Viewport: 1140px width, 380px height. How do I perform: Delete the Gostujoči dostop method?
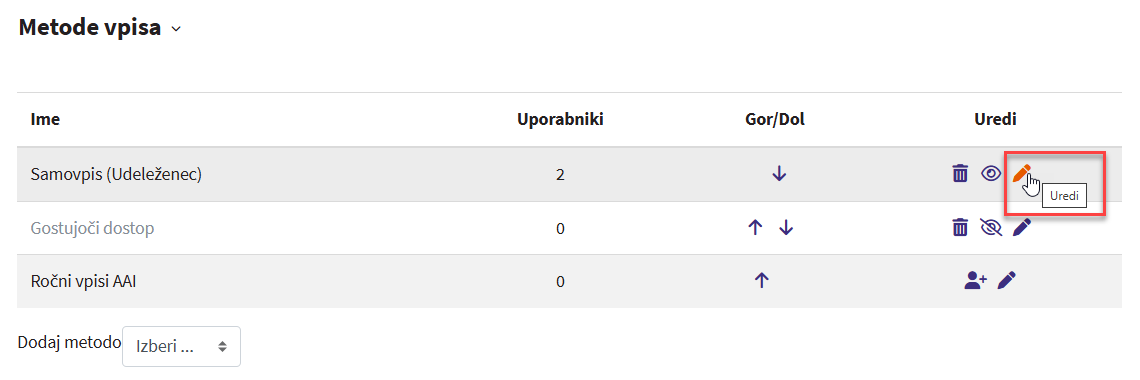point(960,228)
